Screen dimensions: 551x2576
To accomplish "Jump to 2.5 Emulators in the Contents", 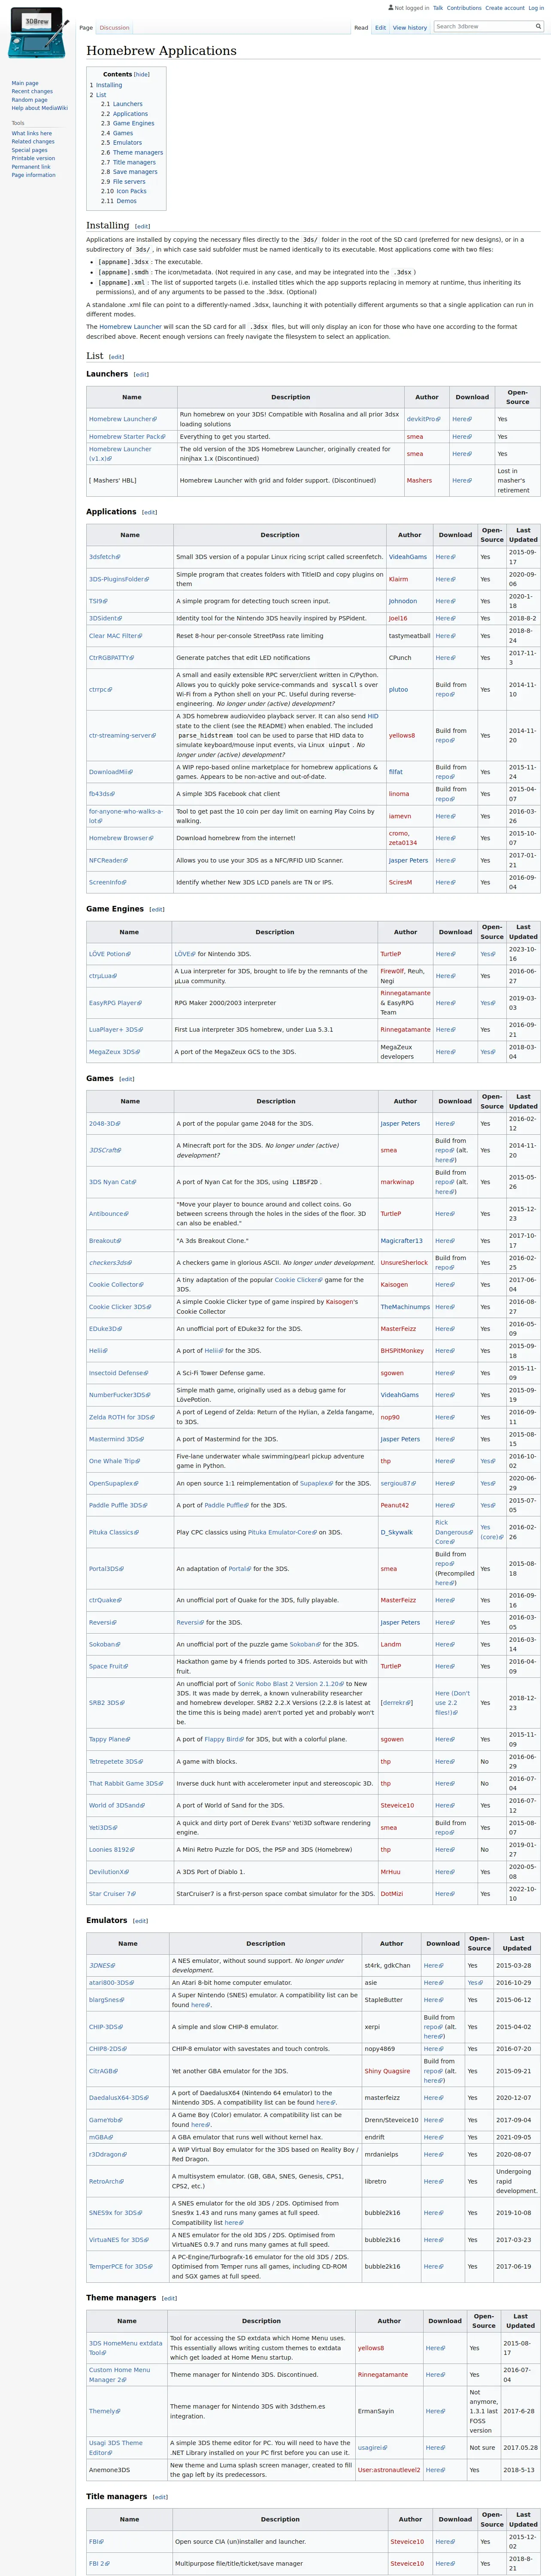I will coord(121,142).
